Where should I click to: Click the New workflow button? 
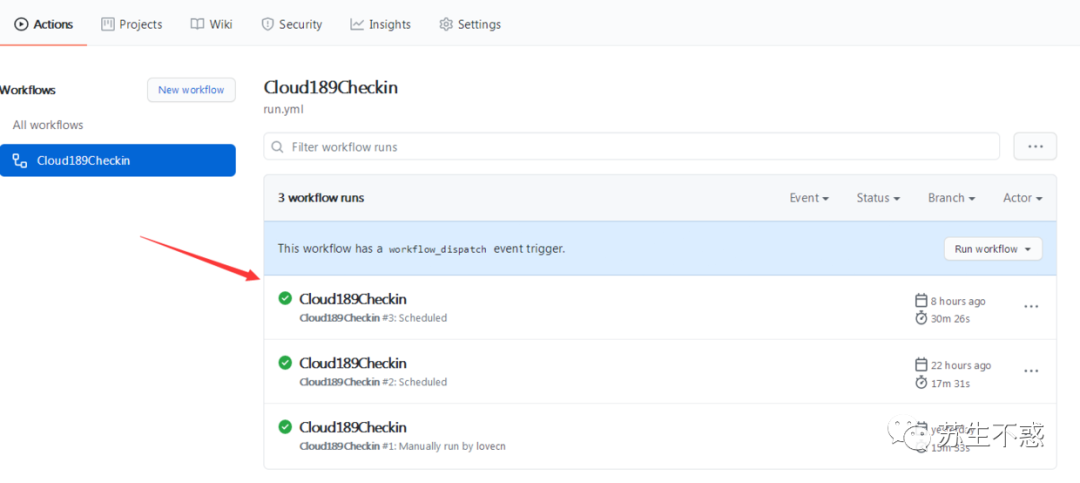pyautogui.click(x=191, y=90)
